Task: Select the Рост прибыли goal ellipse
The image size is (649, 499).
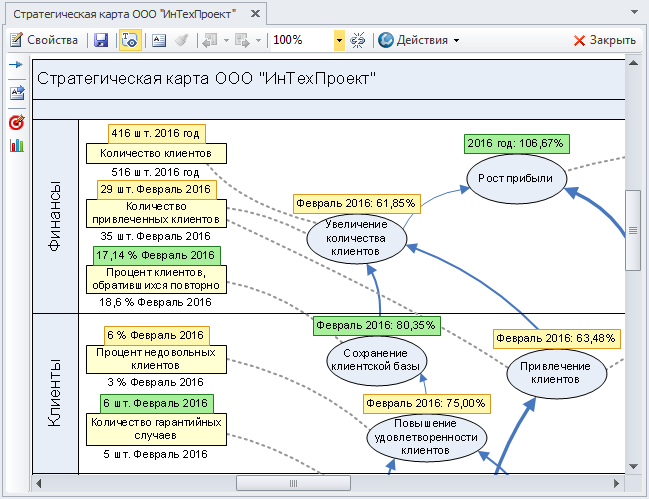Action: (516, 179)
